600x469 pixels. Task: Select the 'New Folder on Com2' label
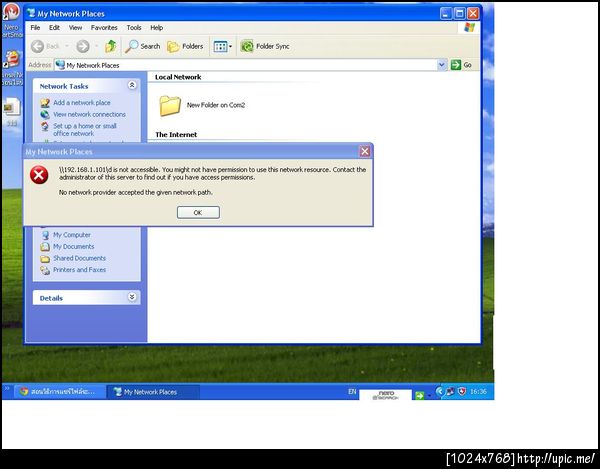point(216,105)
